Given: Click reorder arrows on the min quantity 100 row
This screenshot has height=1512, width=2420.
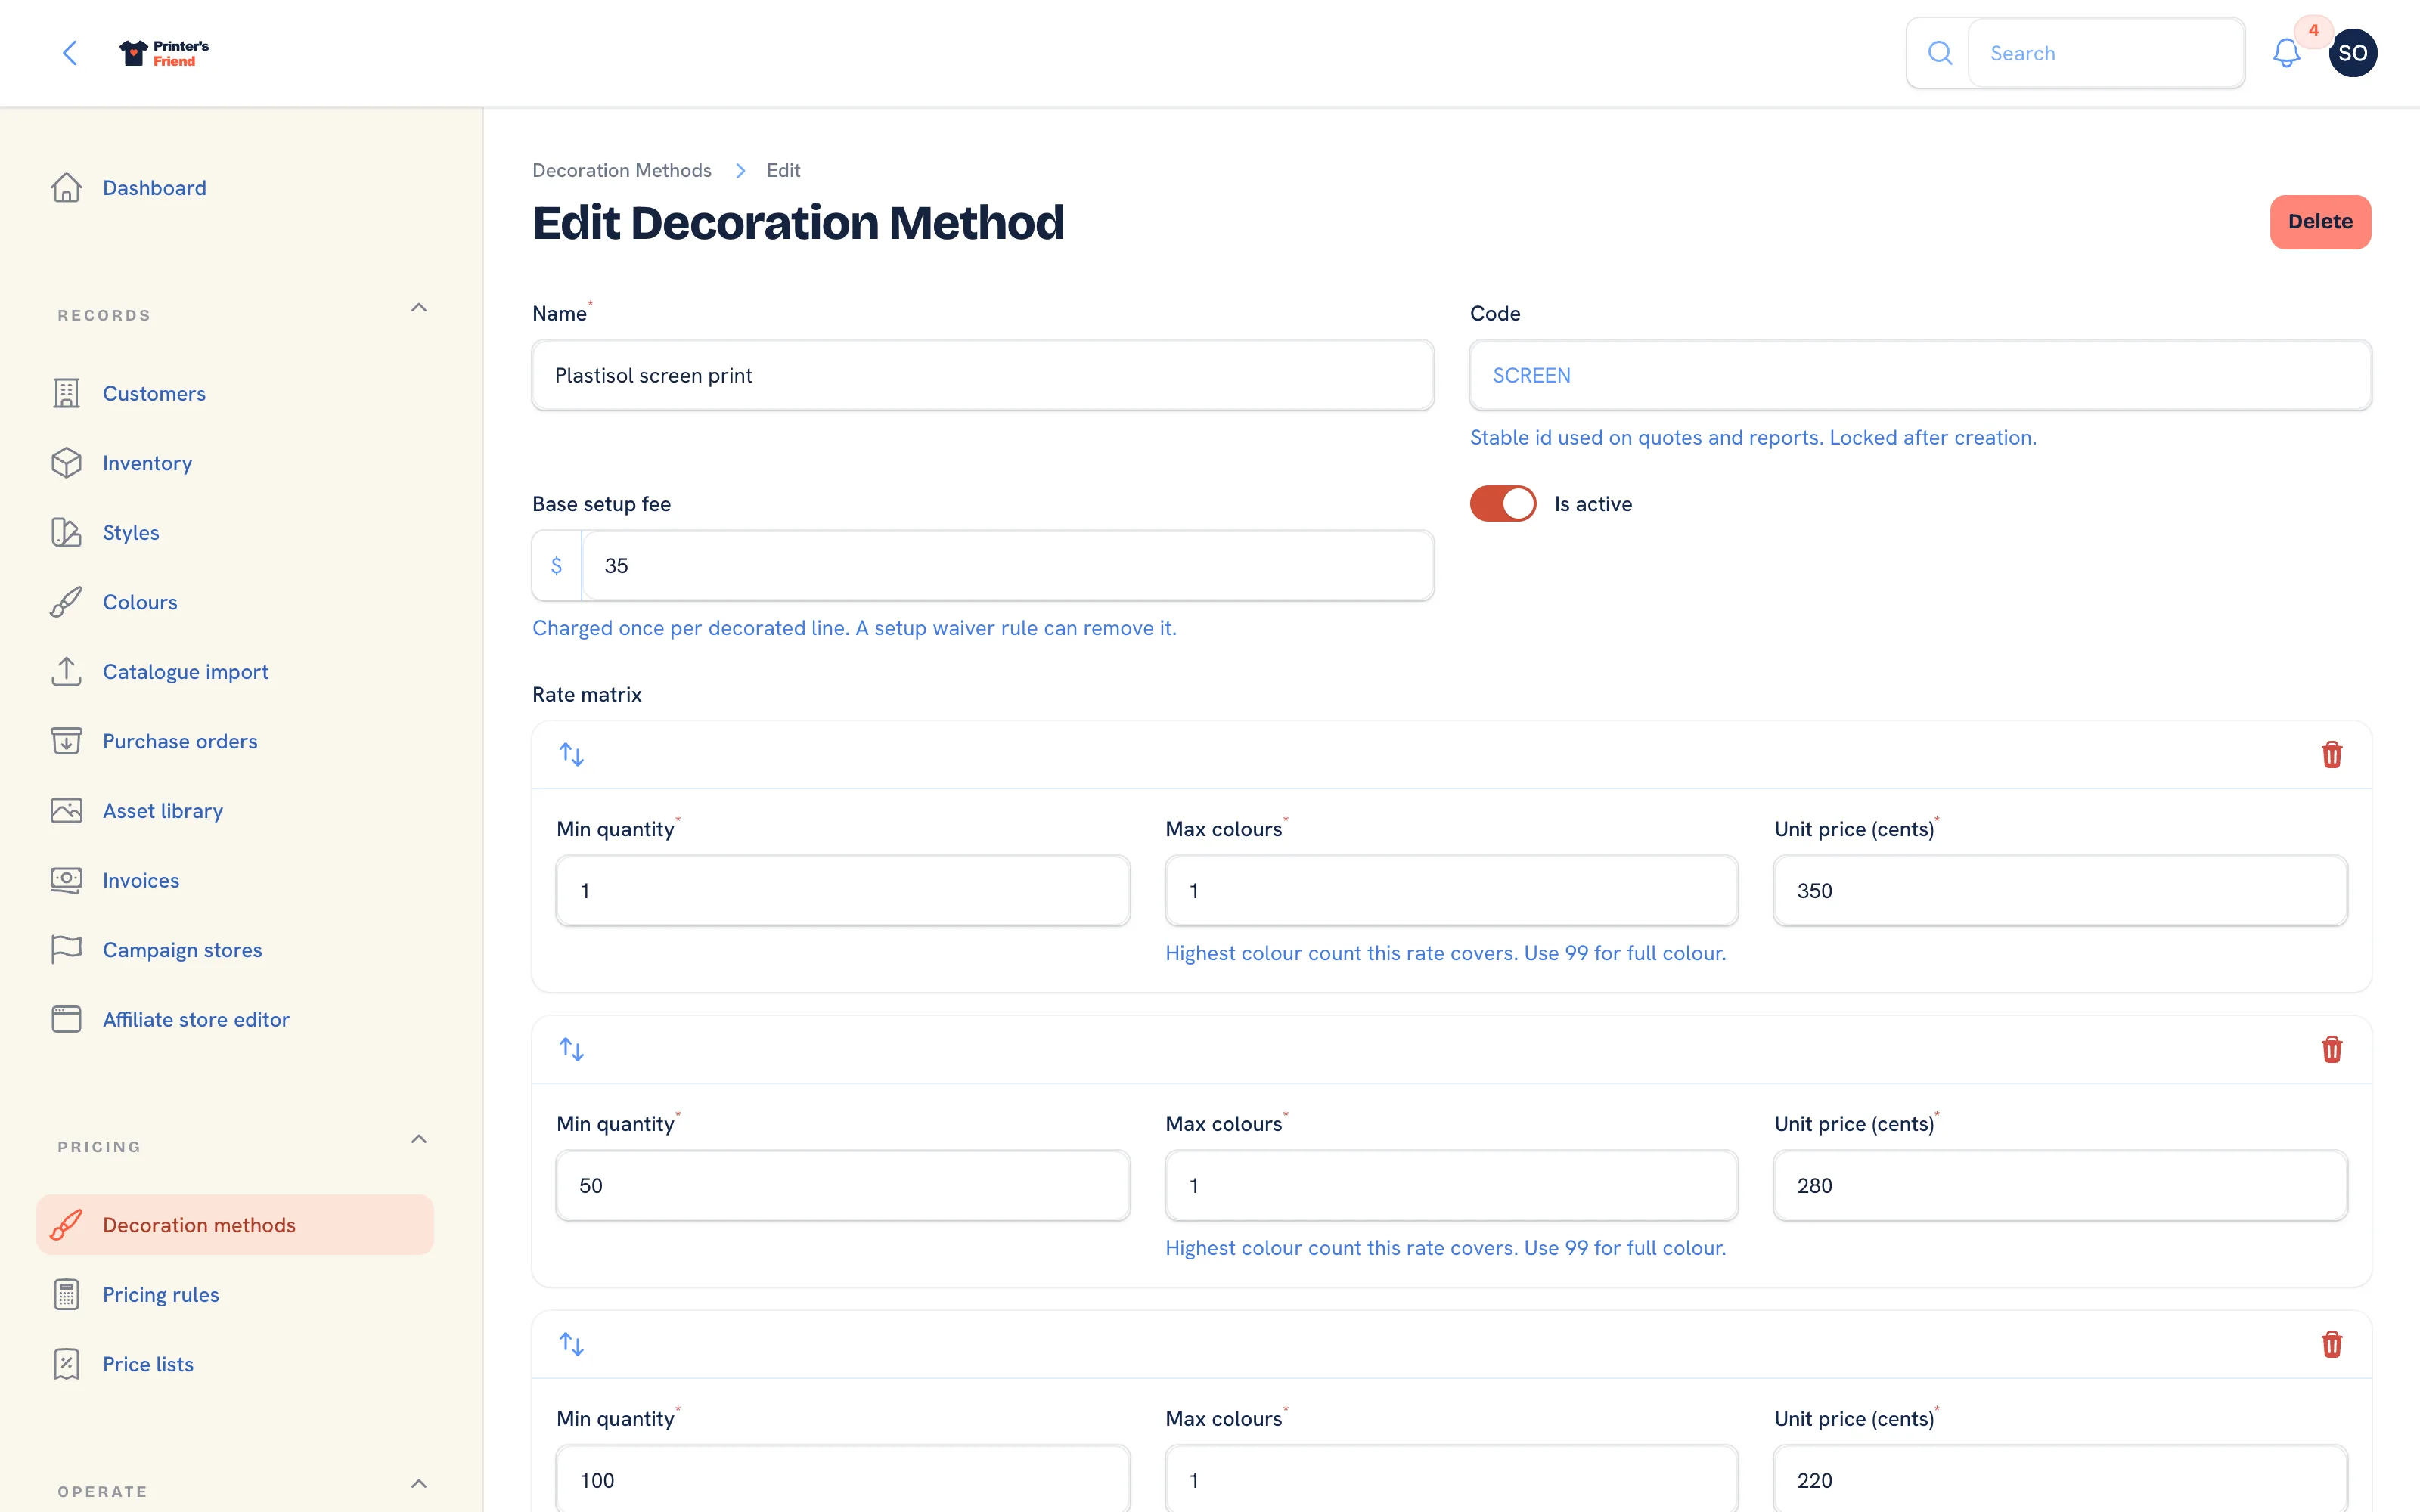Looking at the screenshot, I should 571,1344.
